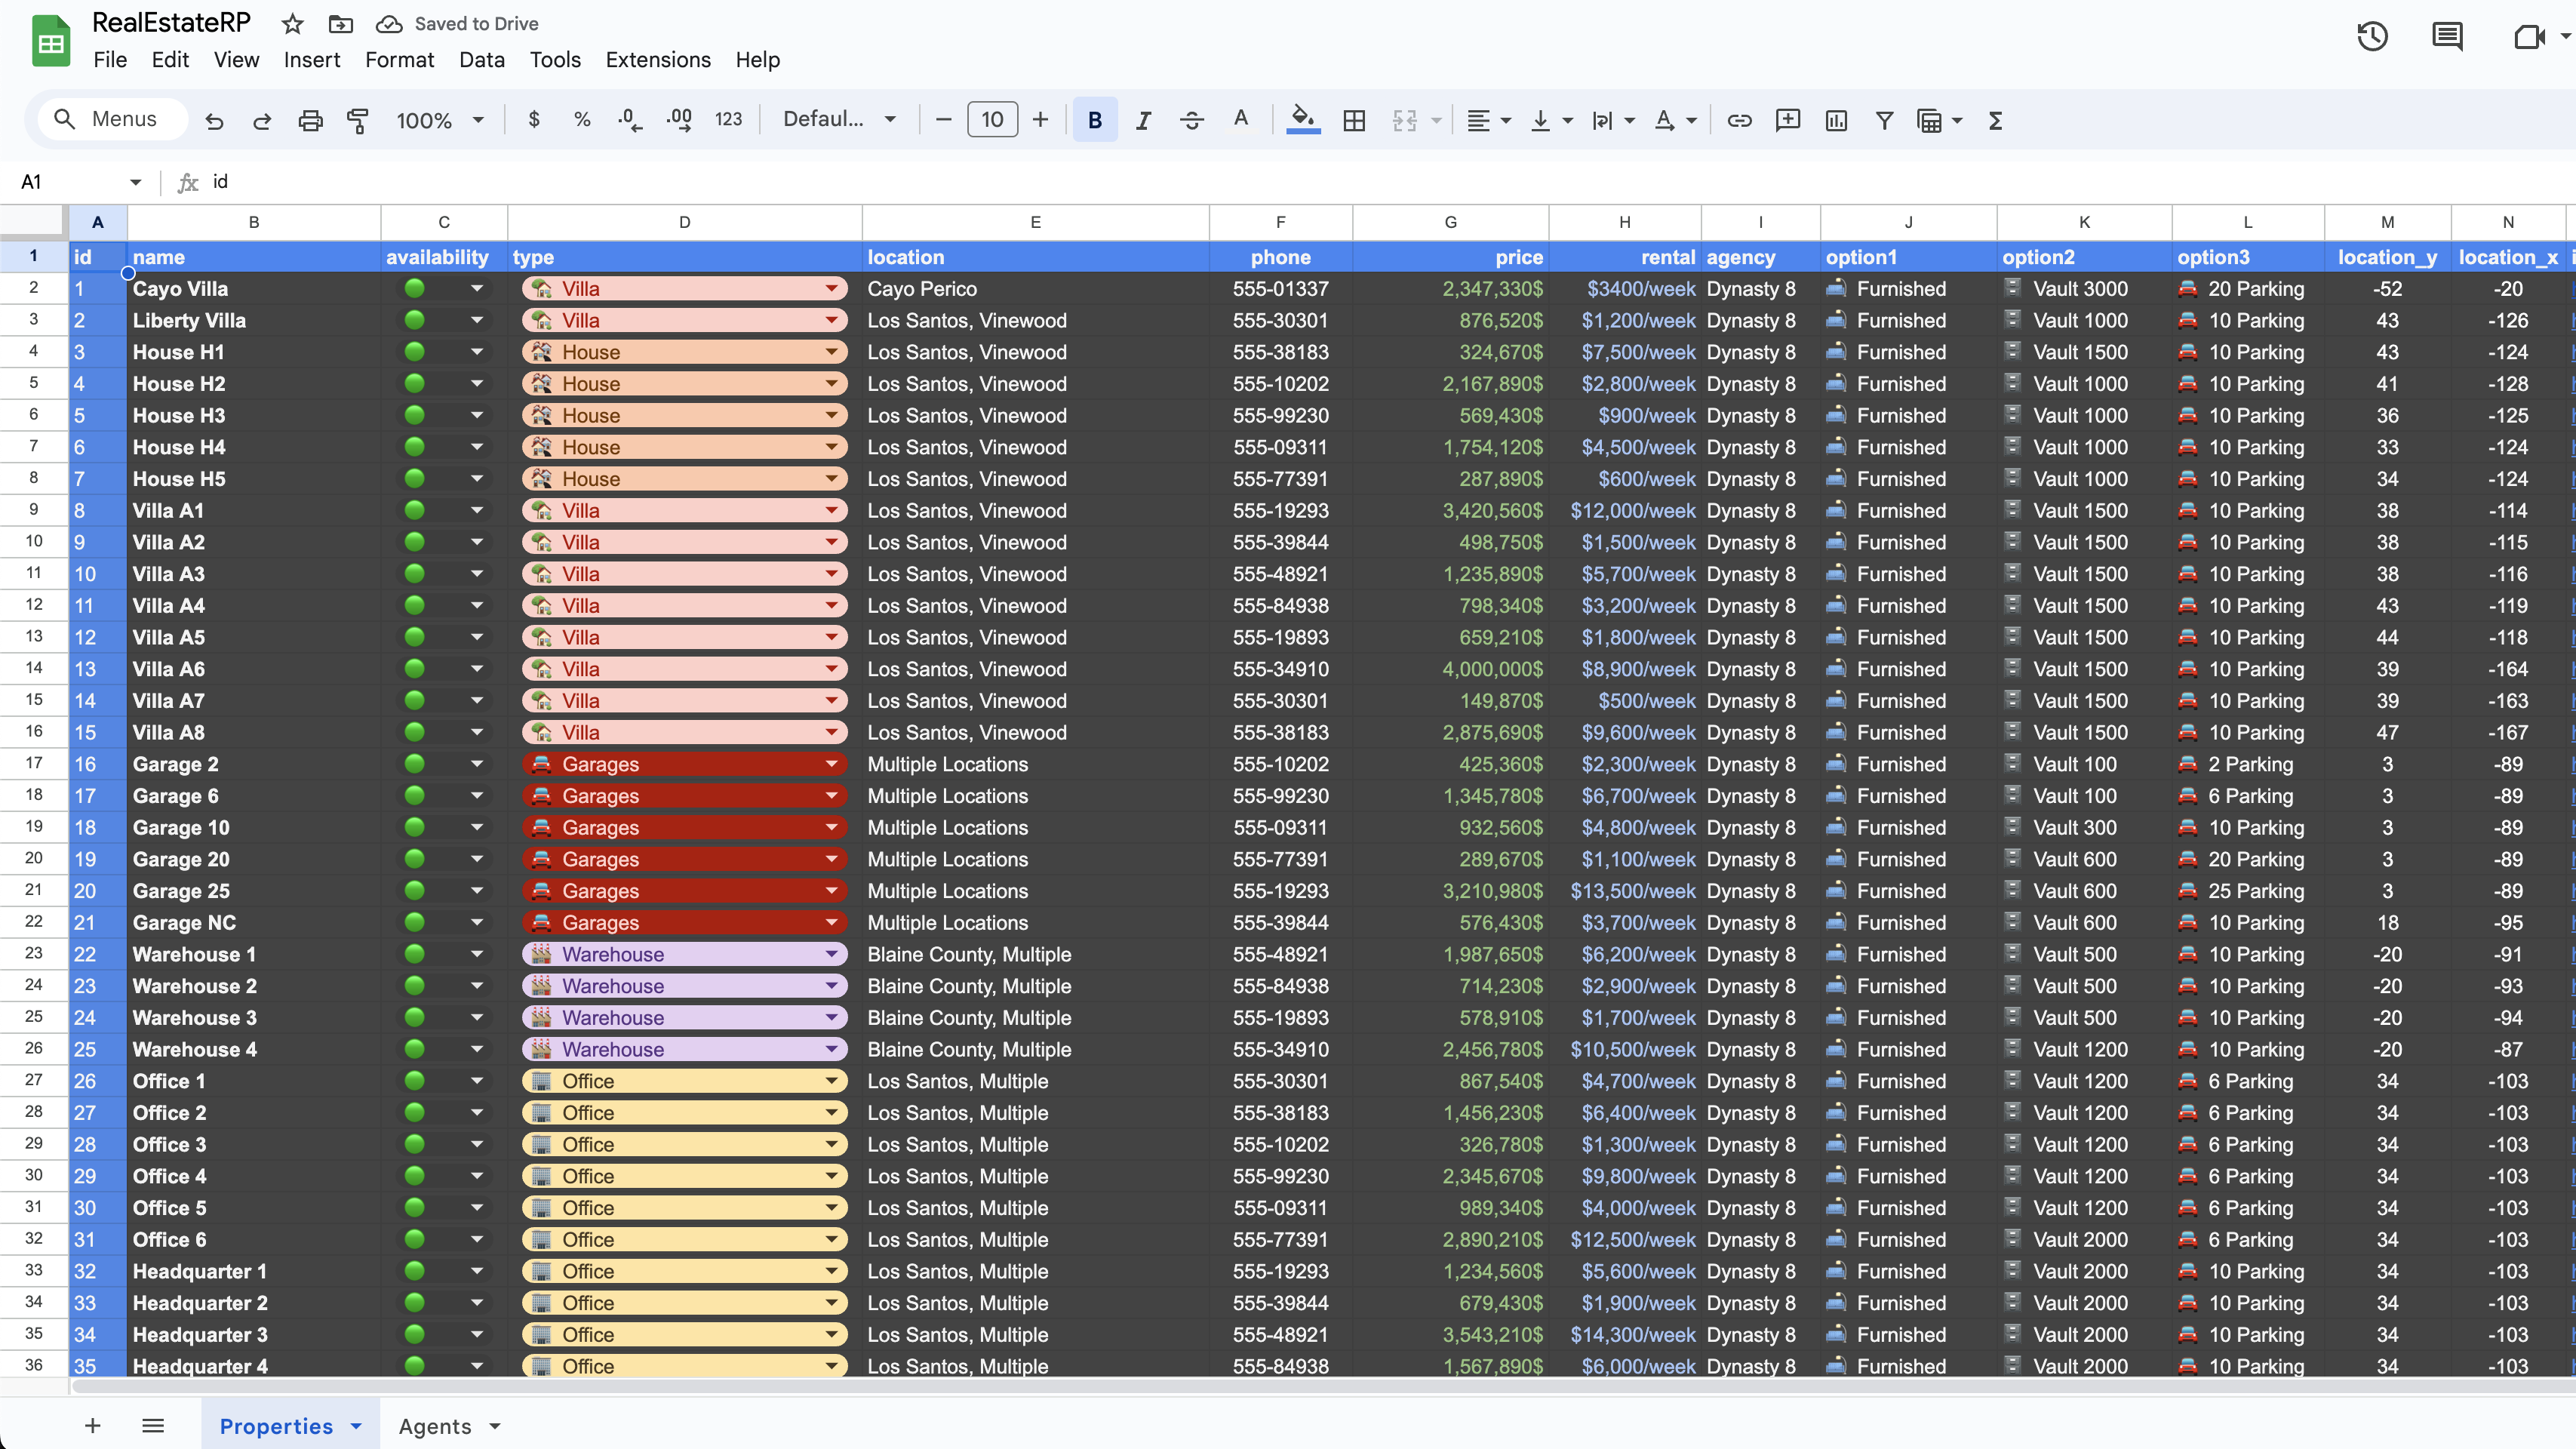
Task: Open availability dropdown for Garage 2
Action: (477, 764)
